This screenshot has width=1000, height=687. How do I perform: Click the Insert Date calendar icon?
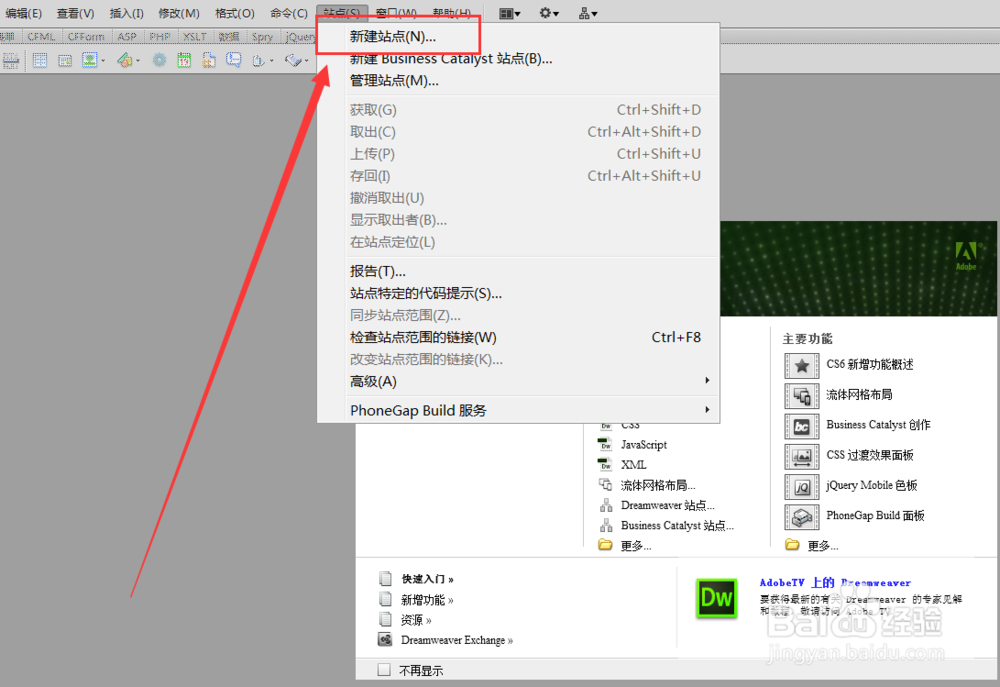tap(184, 61)
